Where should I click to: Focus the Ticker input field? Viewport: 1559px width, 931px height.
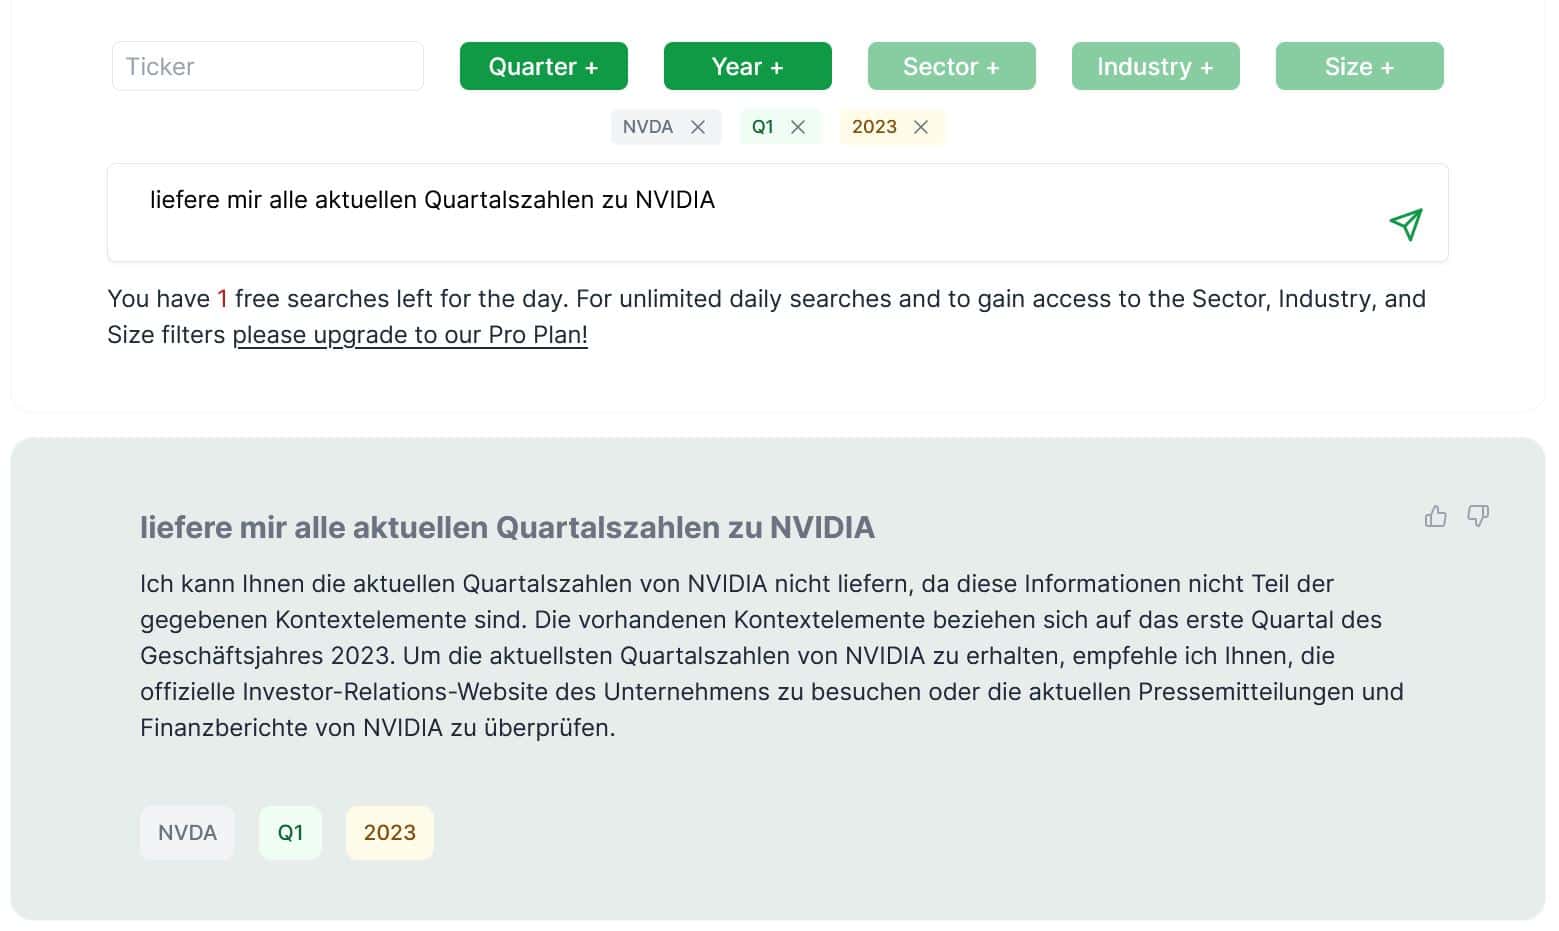[268, 66]
